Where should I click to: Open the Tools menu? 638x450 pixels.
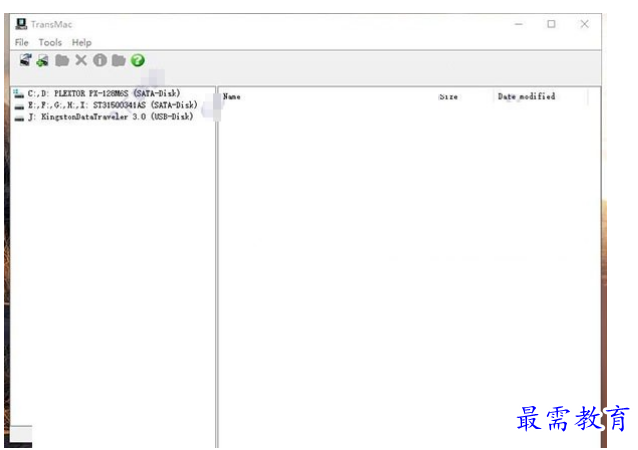[x=50, y=42]
